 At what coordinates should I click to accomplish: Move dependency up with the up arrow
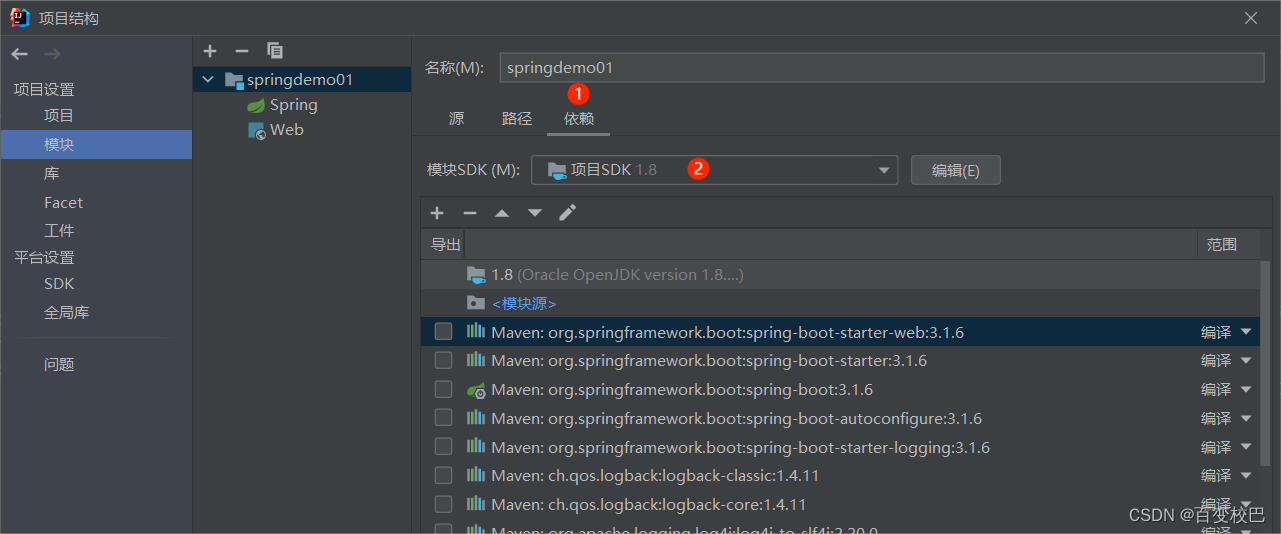[502, 213]
